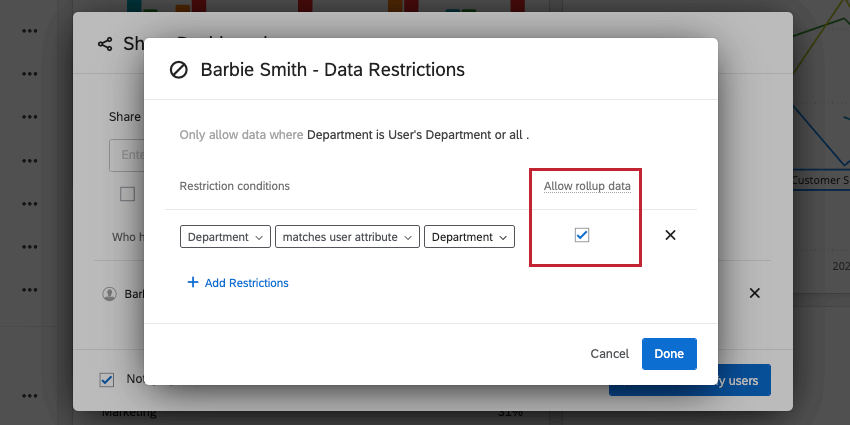This screenshot has width=850, height=425.
Task: Click the Allow rollup data column label
Action: click(587, 186)
